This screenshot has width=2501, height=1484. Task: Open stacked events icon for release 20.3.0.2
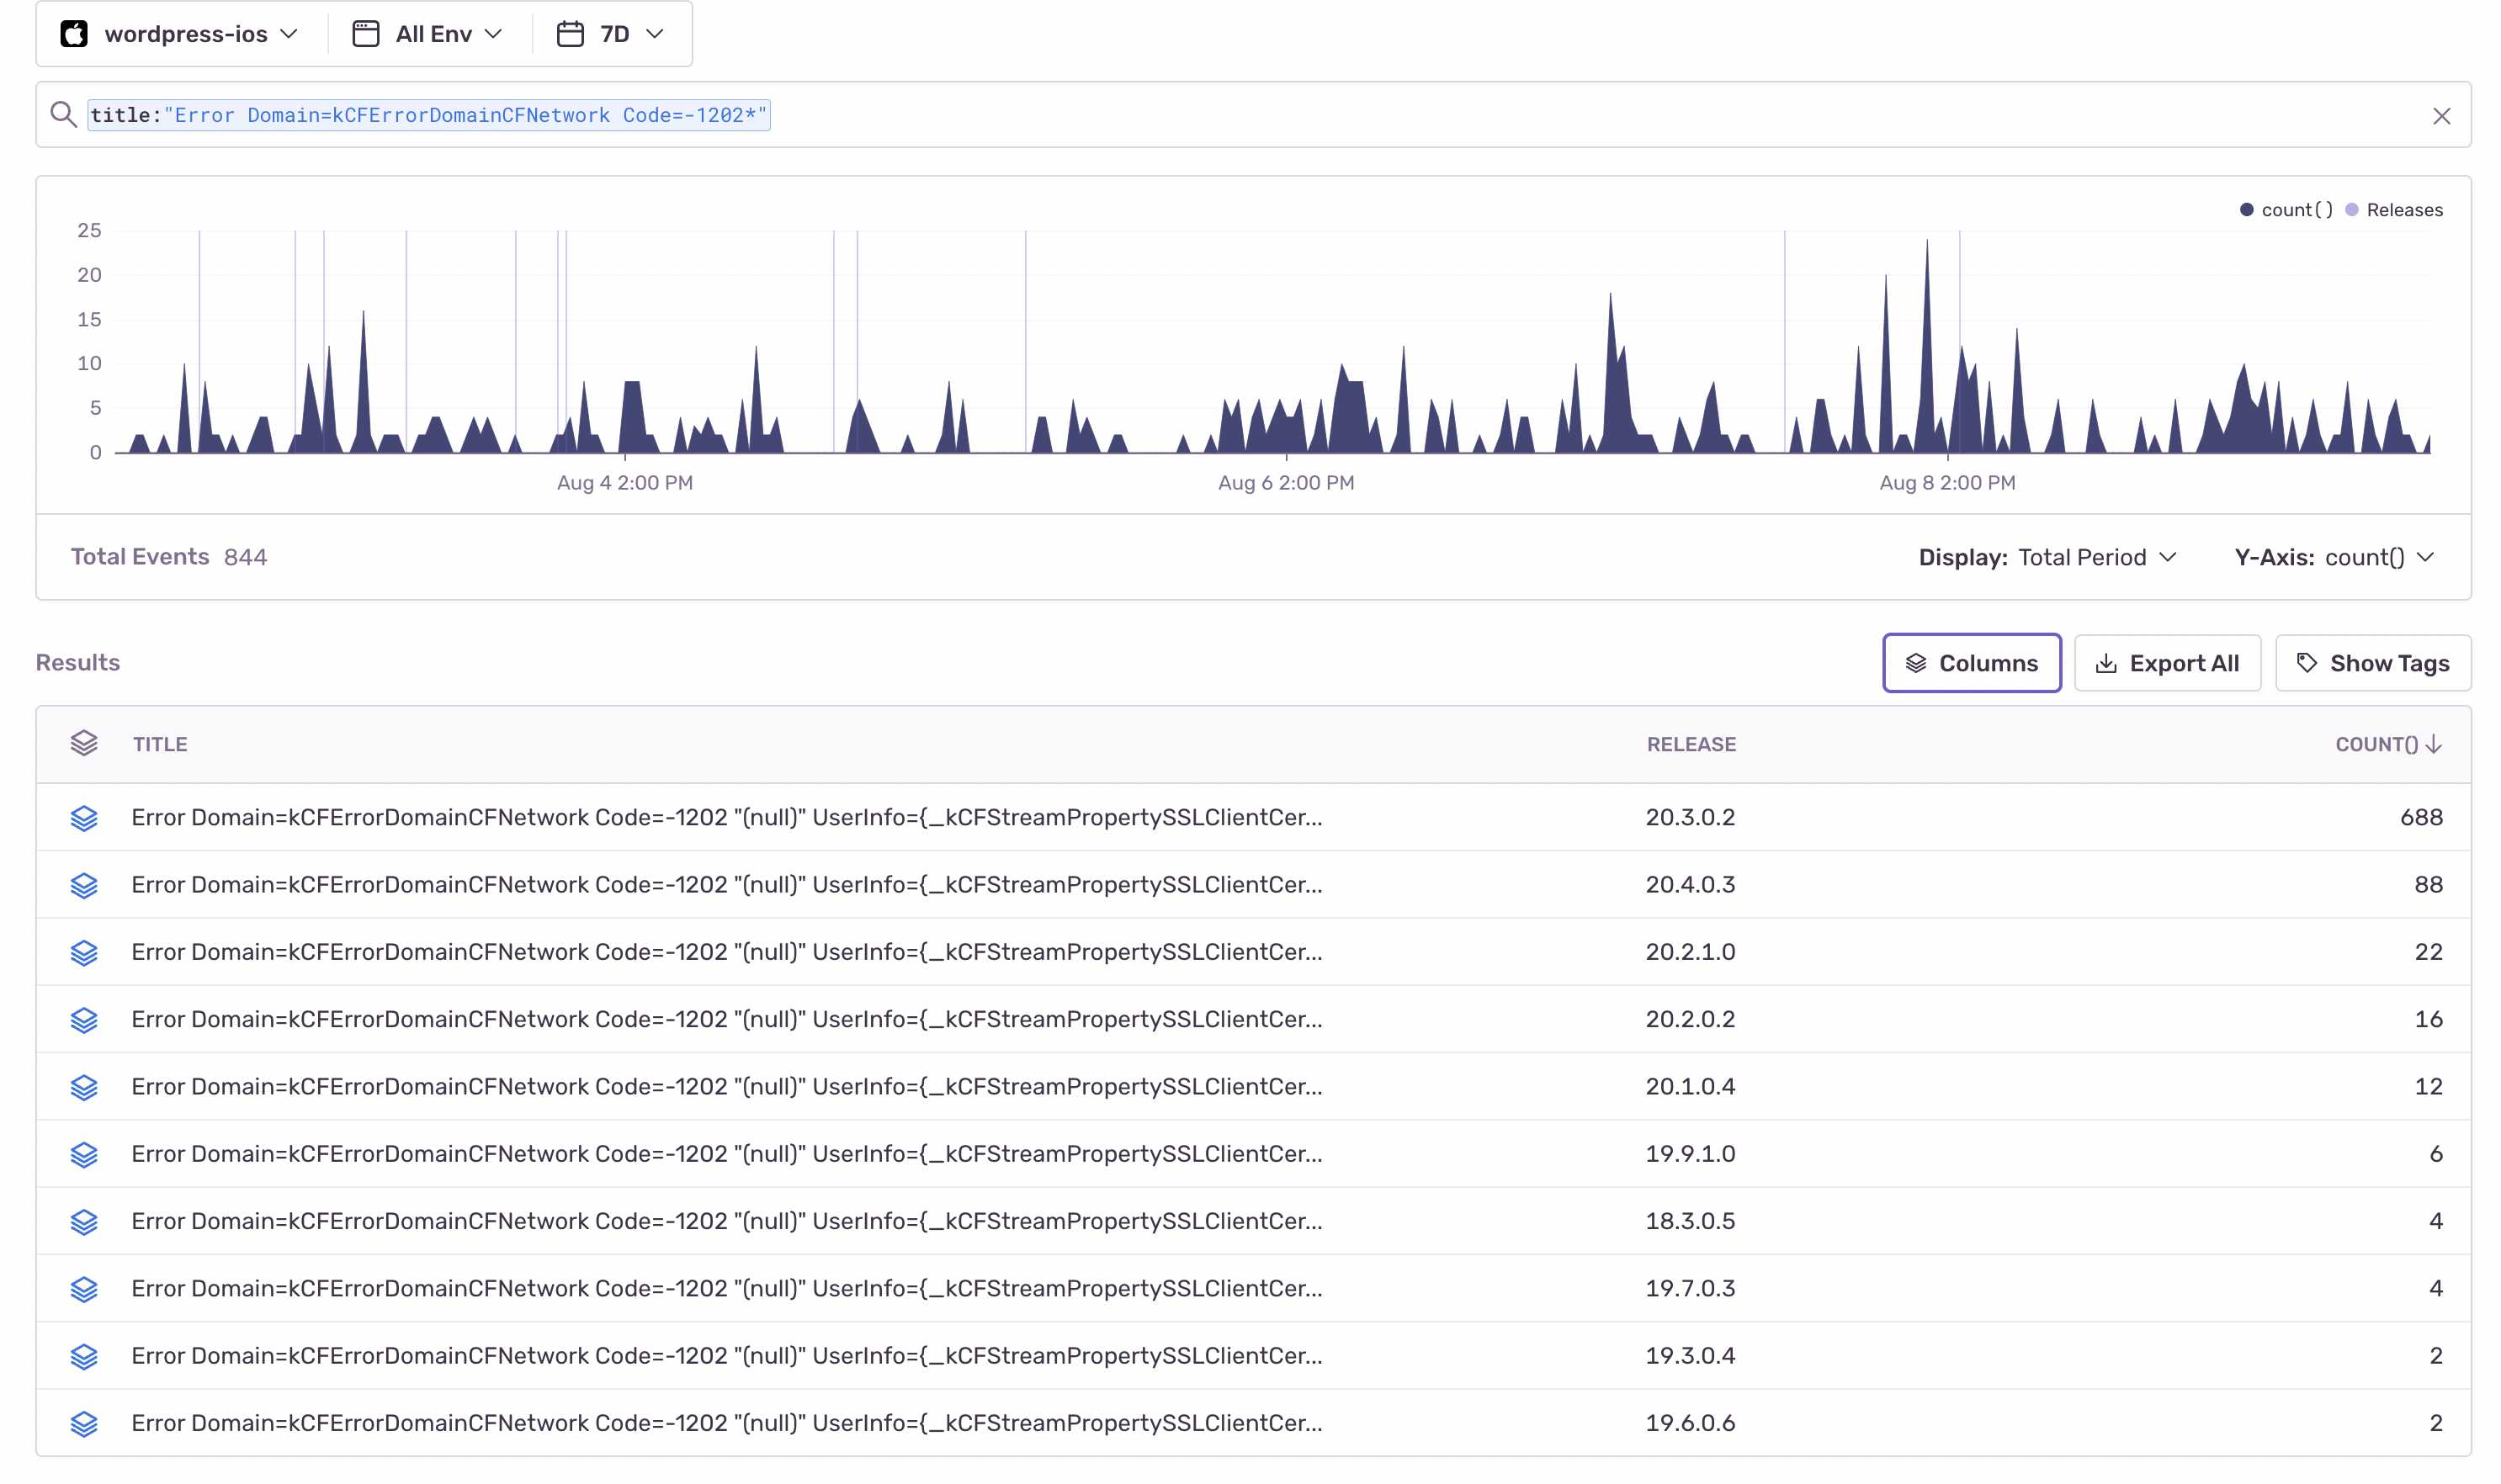pos(84,818)
